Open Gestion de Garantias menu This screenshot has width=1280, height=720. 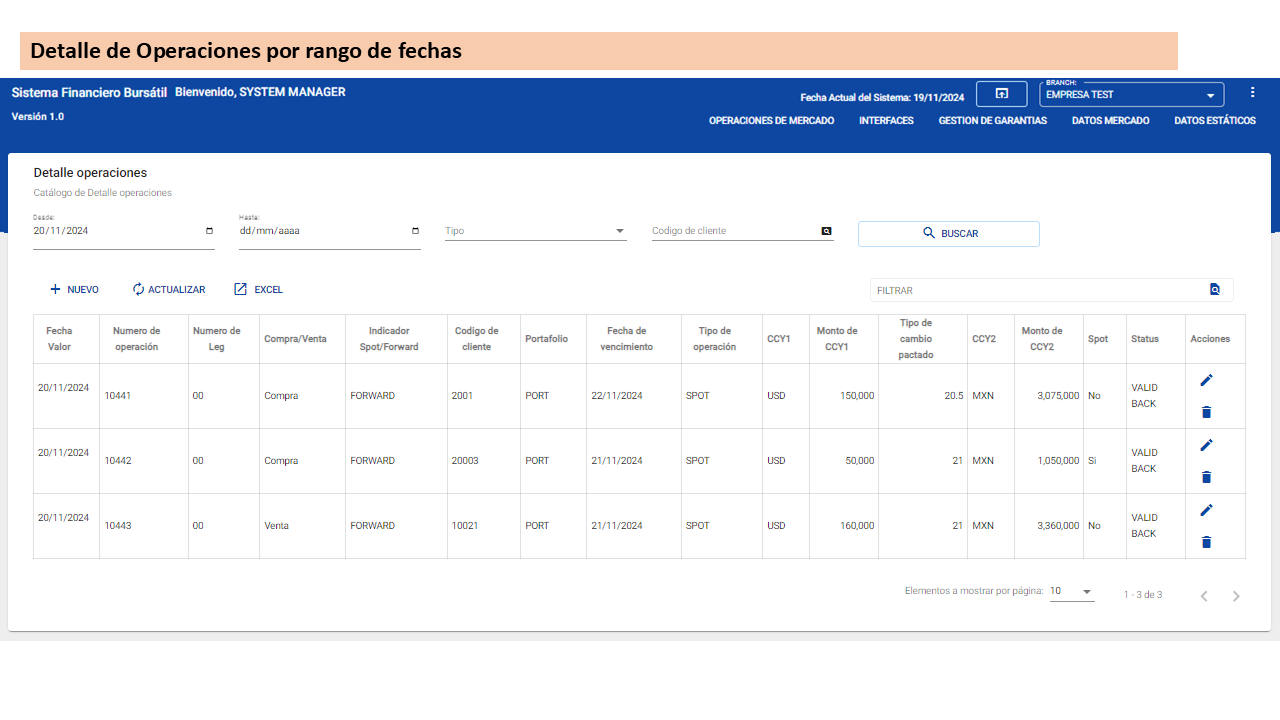(992, 121)
